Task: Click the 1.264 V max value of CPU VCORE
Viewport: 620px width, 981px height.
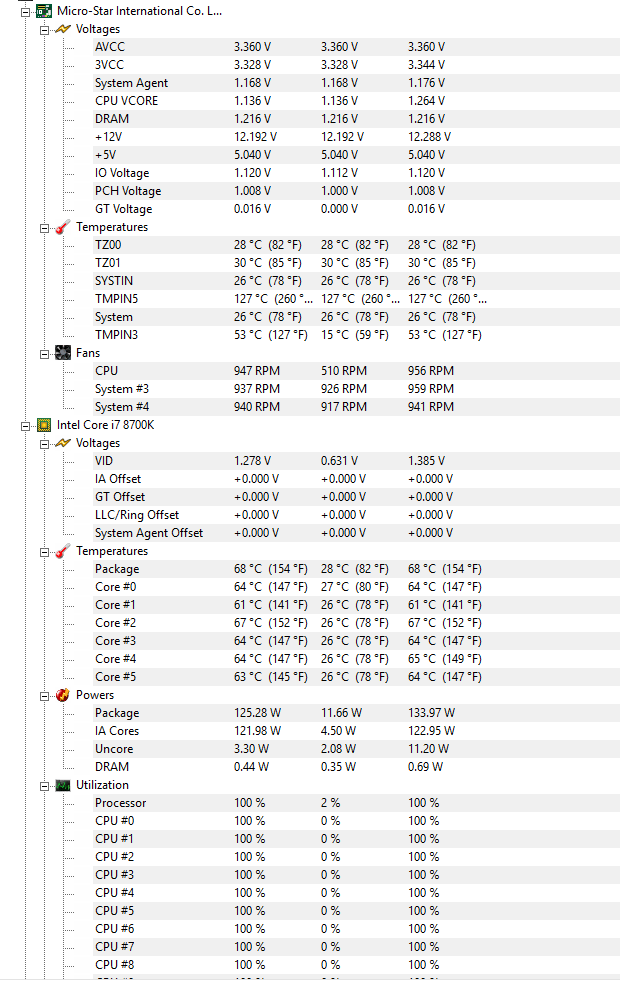Action: 427,101
